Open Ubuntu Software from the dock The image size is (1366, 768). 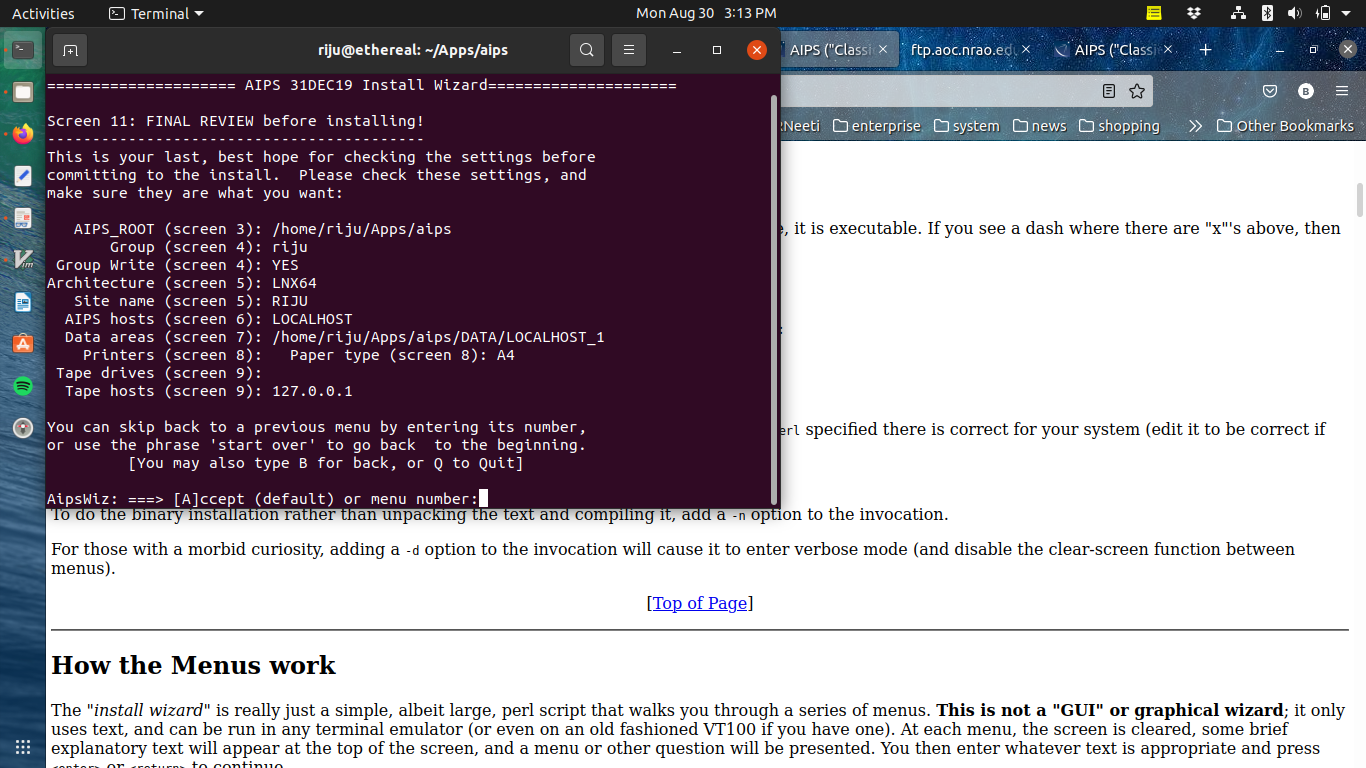22,344
